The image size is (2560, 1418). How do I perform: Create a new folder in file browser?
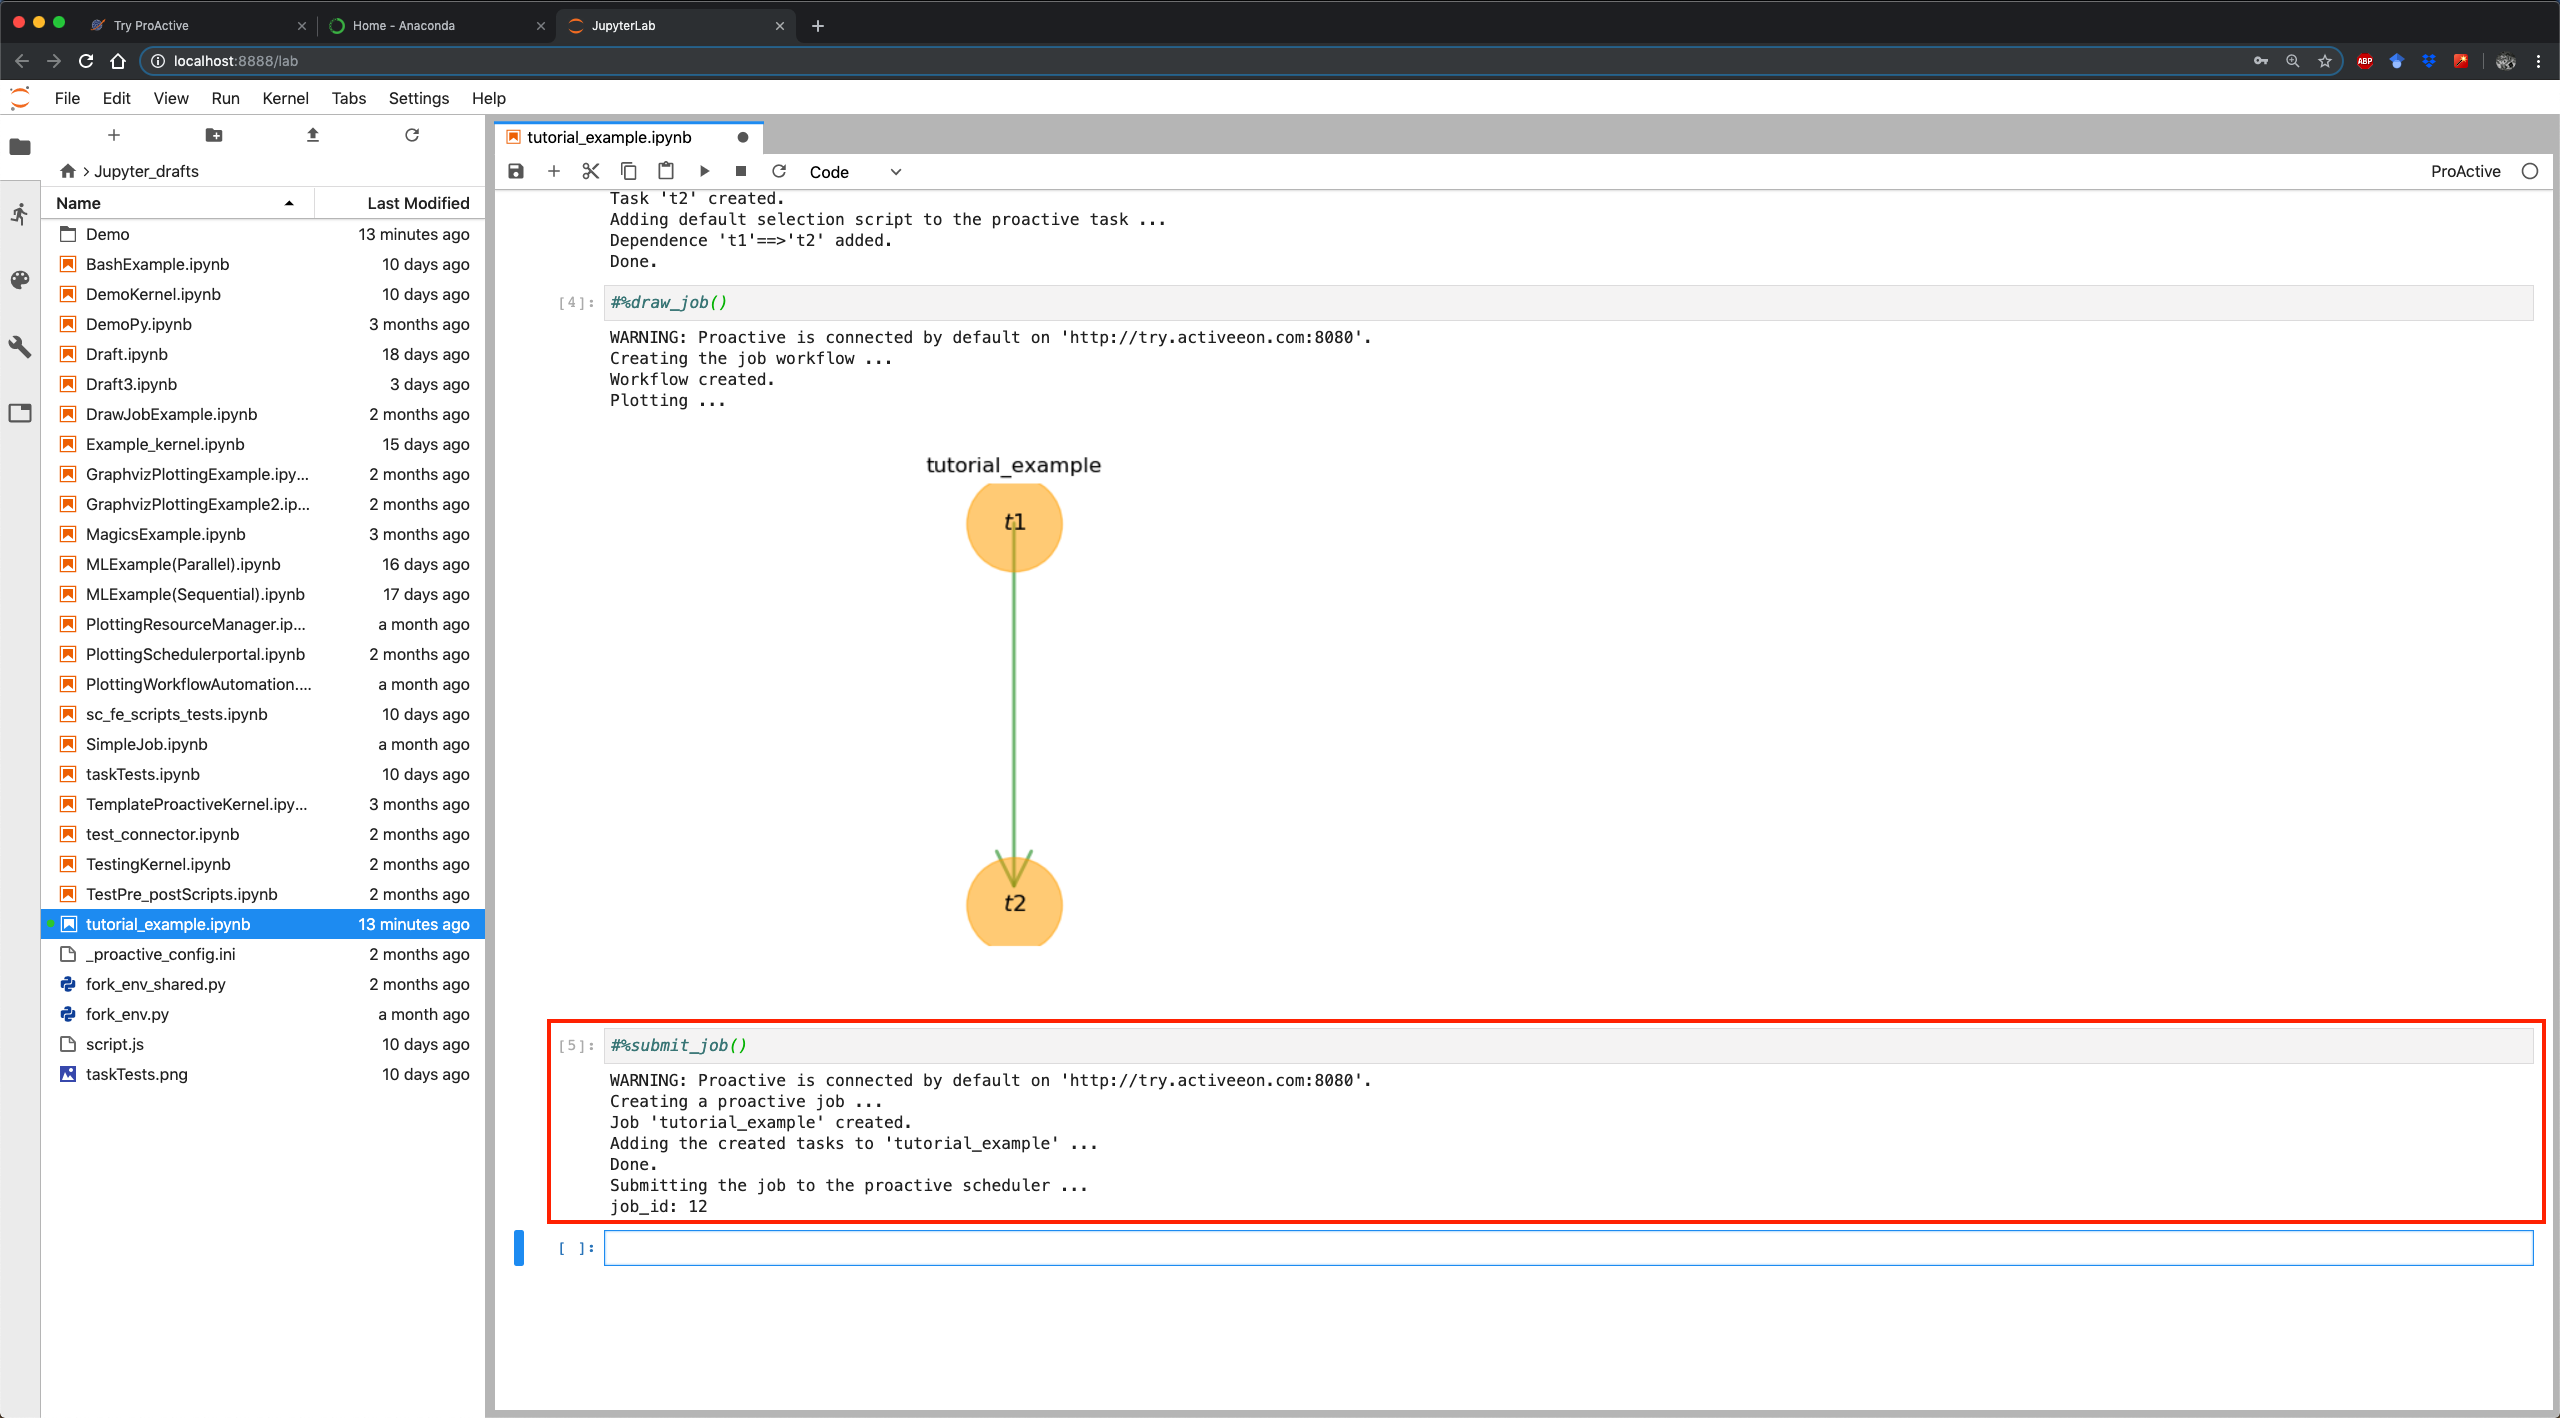213,135
